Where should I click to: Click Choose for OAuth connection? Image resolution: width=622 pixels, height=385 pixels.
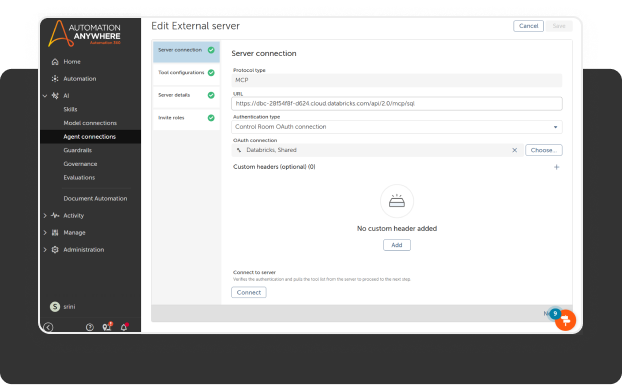pos(544,150)
